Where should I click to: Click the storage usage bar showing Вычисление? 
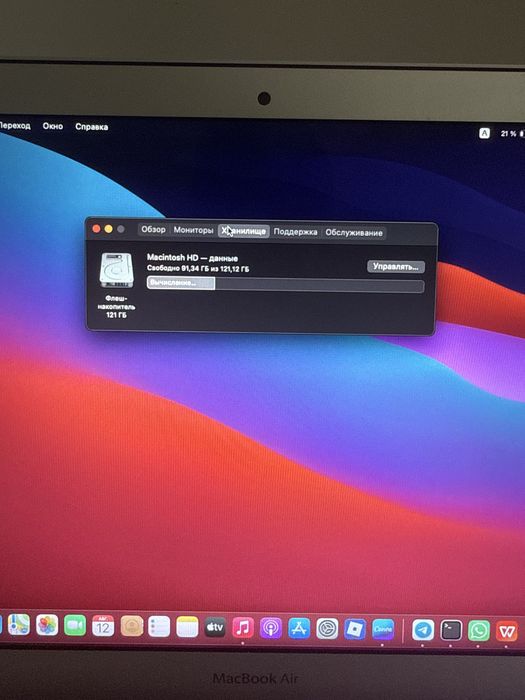(285, 284)
